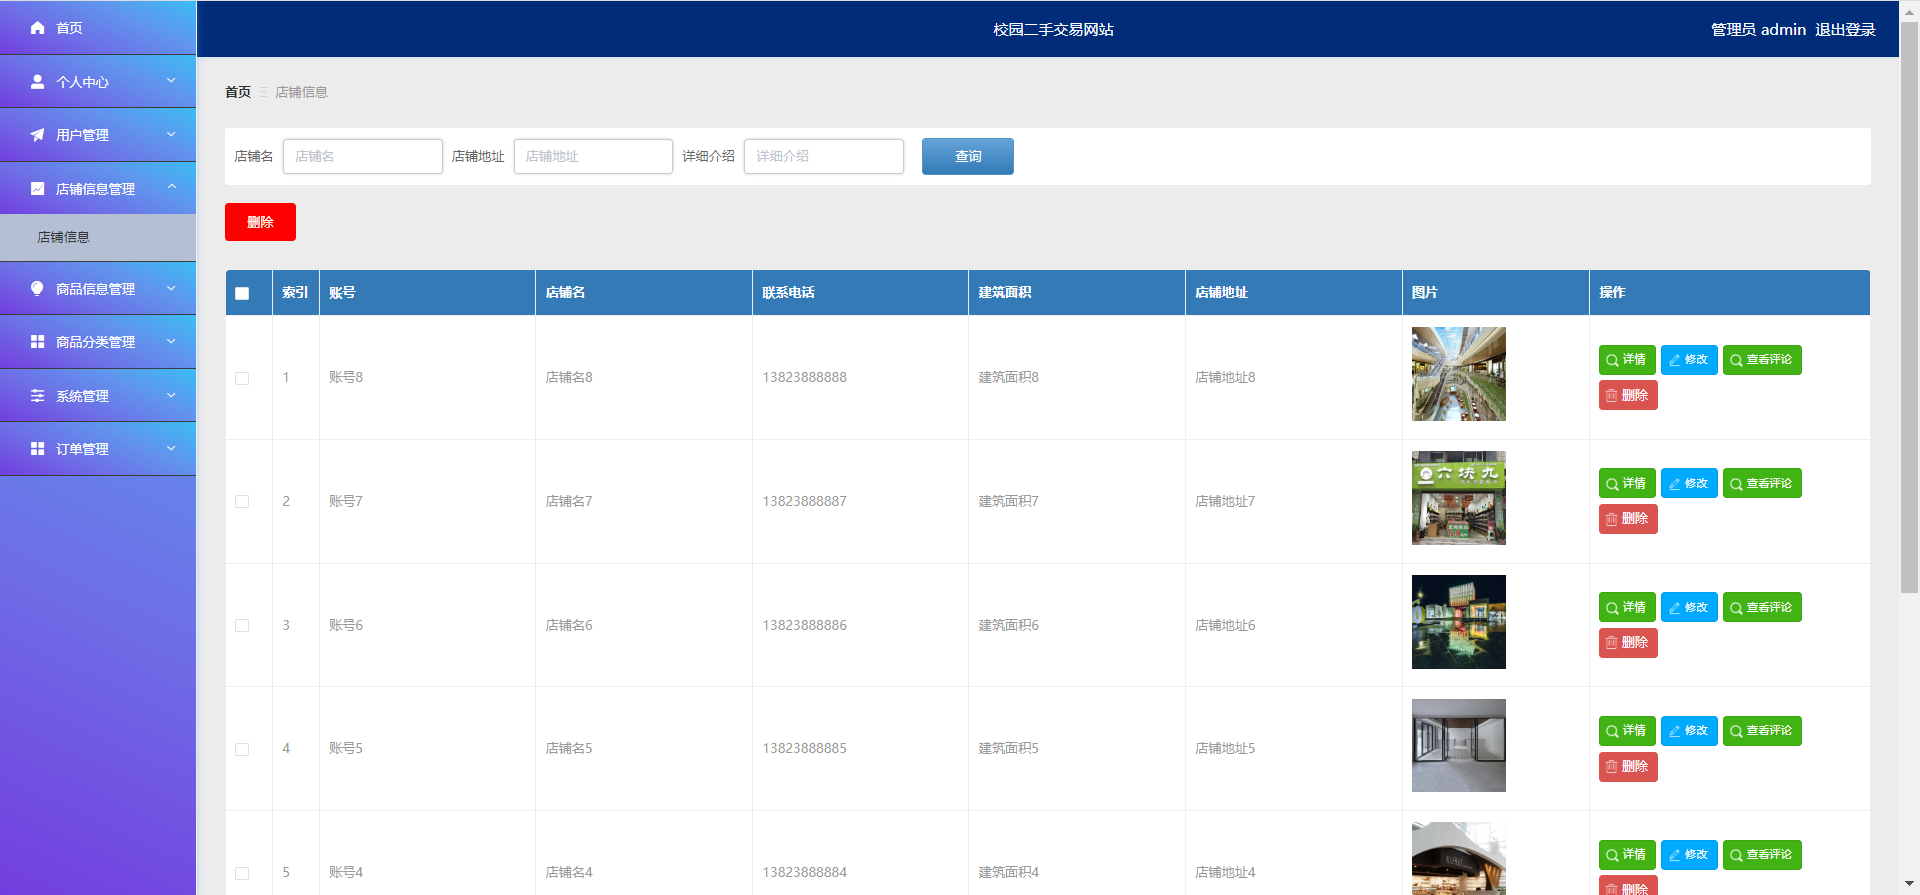1920x895 pixels.
Task: Click the vertical page scrollbar
Action: point(1909,300)
